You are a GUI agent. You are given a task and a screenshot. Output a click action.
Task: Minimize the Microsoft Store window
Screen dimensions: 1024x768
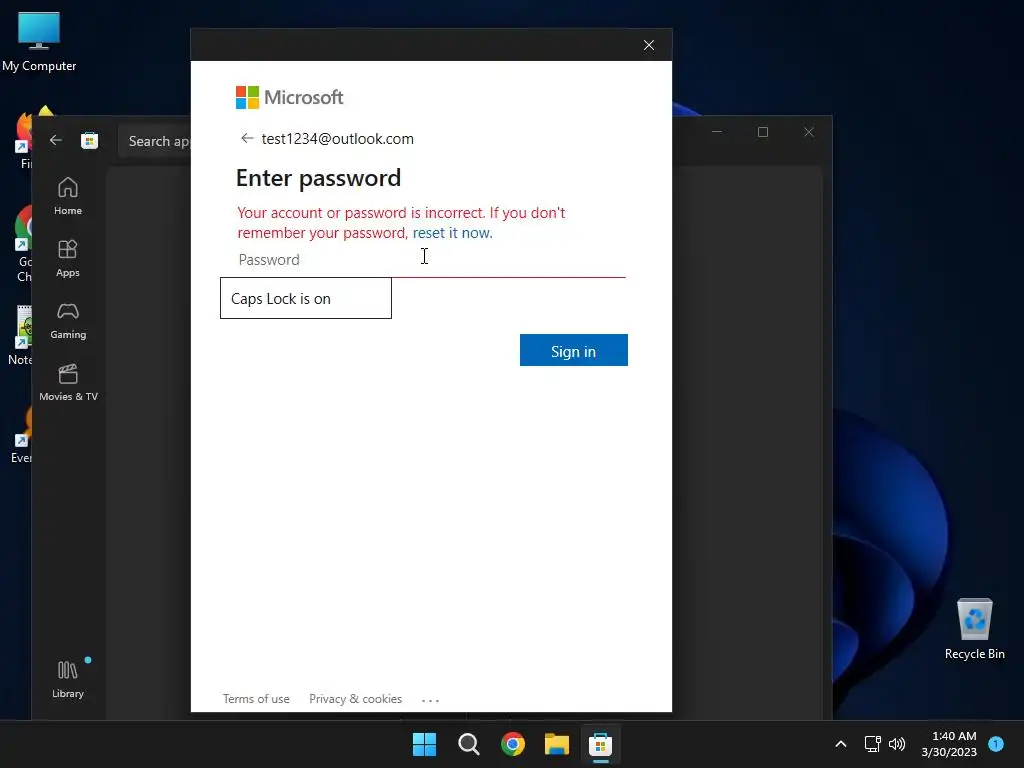click(x=717, y=132)
